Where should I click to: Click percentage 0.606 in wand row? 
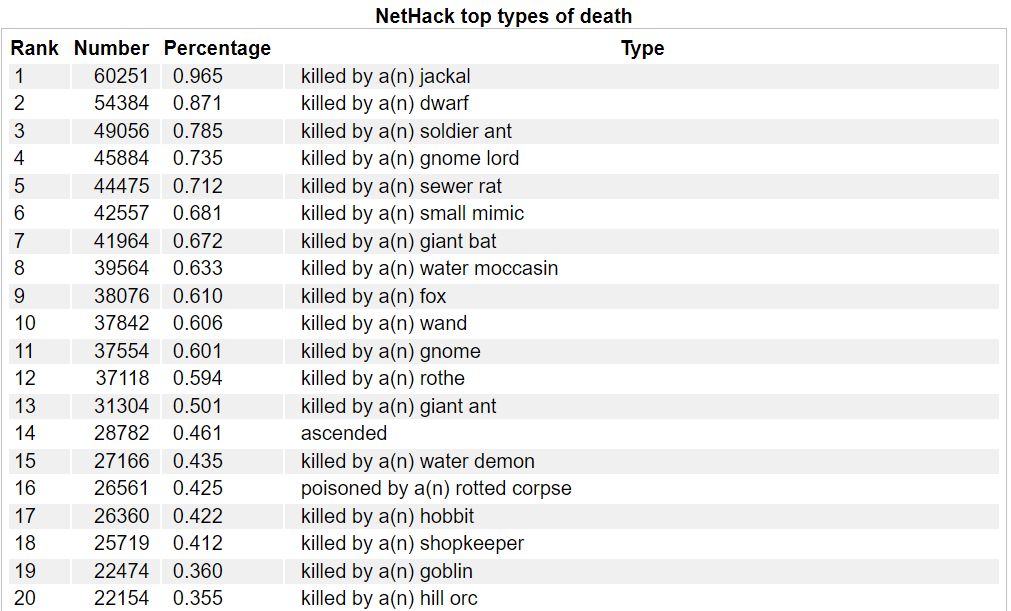tap(197, 323)
